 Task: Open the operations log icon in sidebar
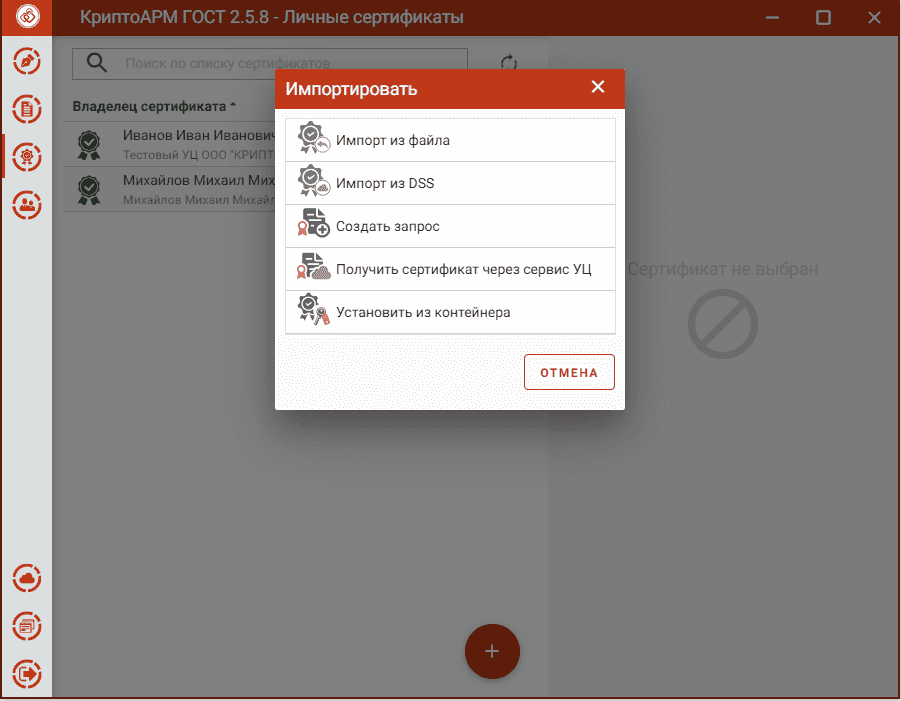point(27,626)
